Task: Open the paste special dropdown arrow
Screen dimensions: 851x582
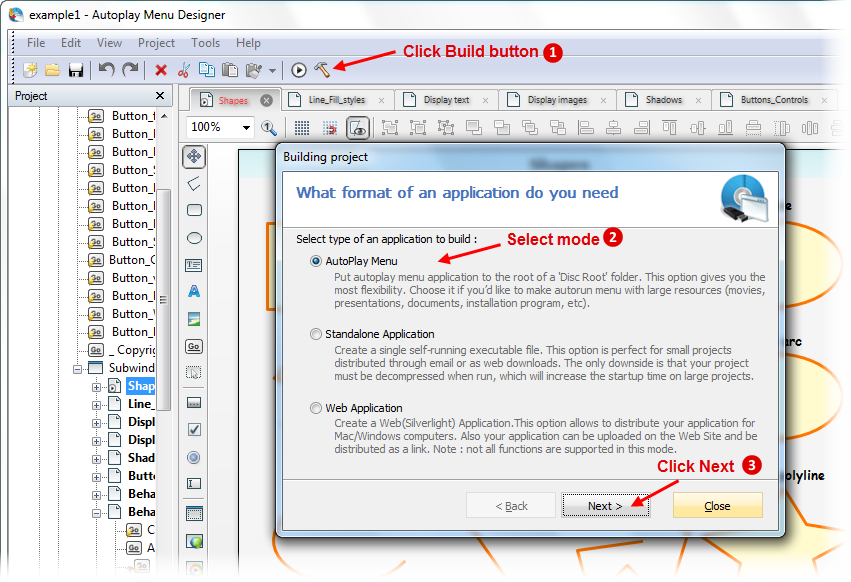Action: click(272, 71)
